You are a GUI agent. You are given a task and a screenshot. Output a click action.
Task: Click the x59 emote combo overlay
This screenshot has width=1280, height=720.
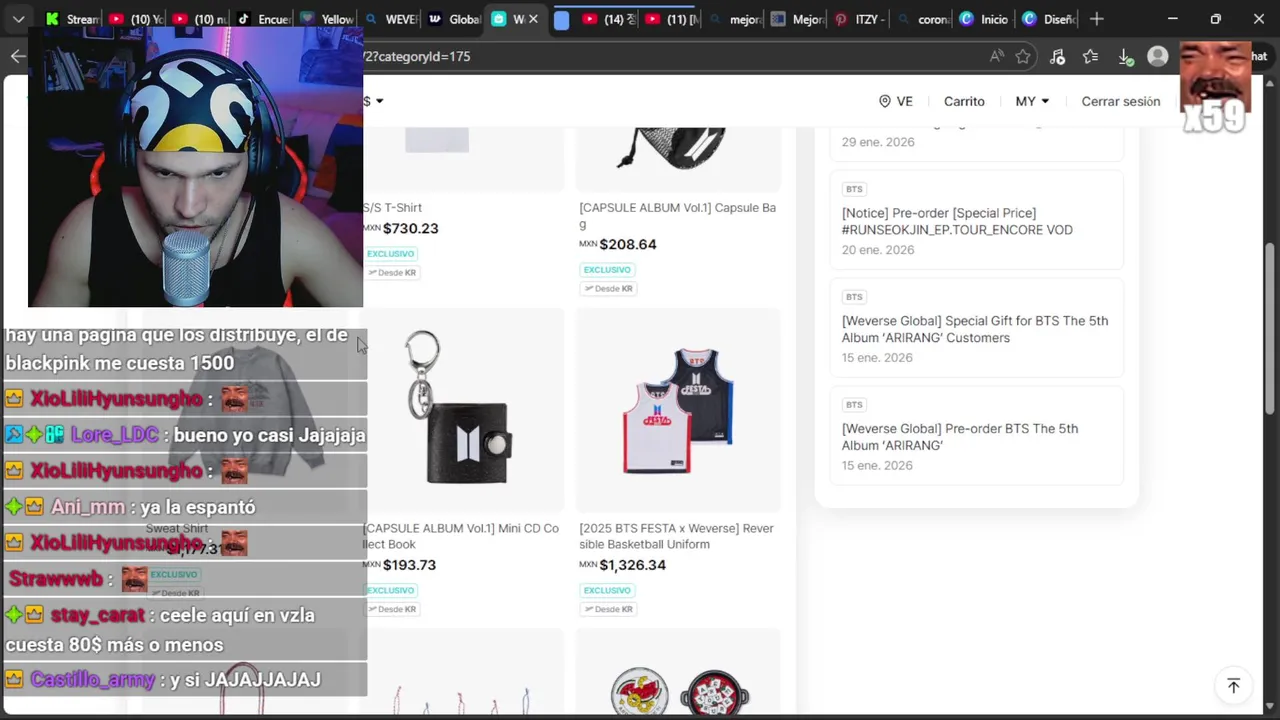(1215, 88)
